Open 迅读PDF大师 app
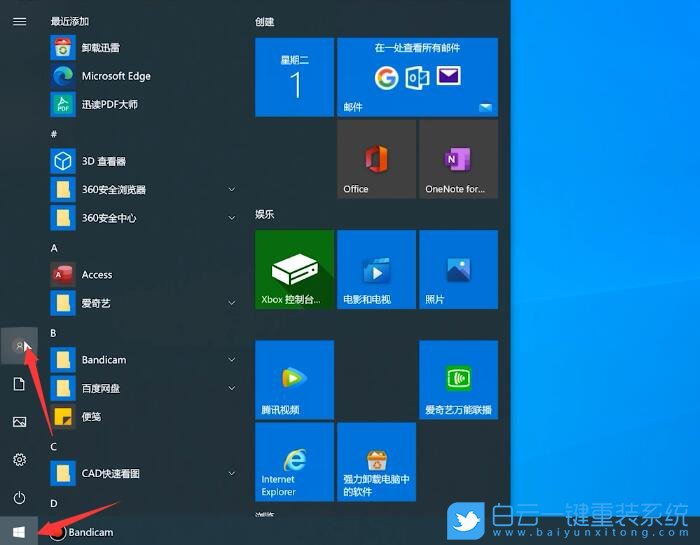Image resolution: width=700 pixels, height=545 pixels. (143, 104)
